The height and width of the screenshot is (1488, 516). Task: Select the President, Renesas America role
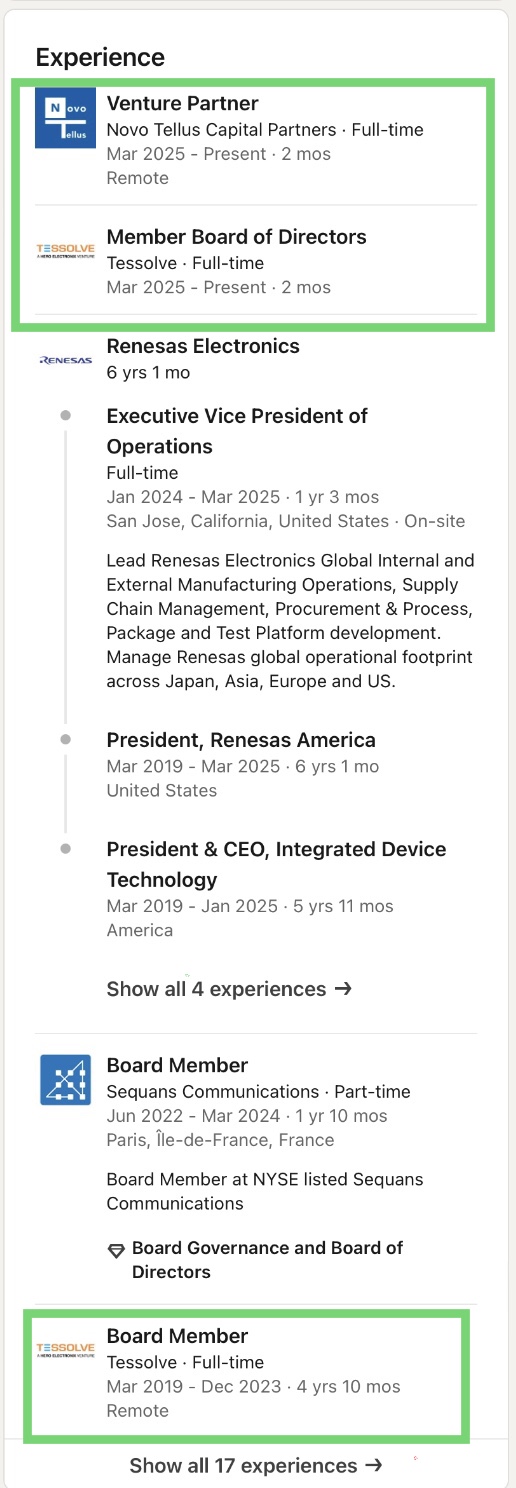pos(241,740)
